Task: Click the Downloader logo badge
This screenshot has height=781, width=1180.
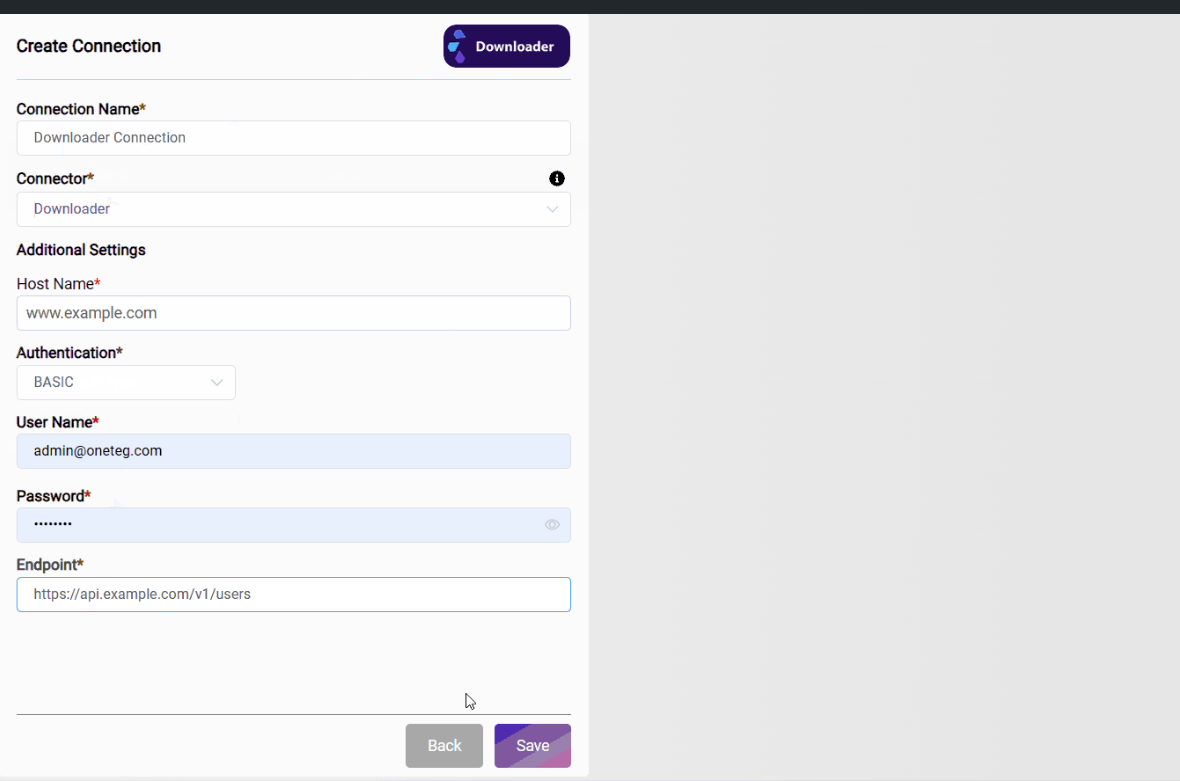Action: [506, 46]
